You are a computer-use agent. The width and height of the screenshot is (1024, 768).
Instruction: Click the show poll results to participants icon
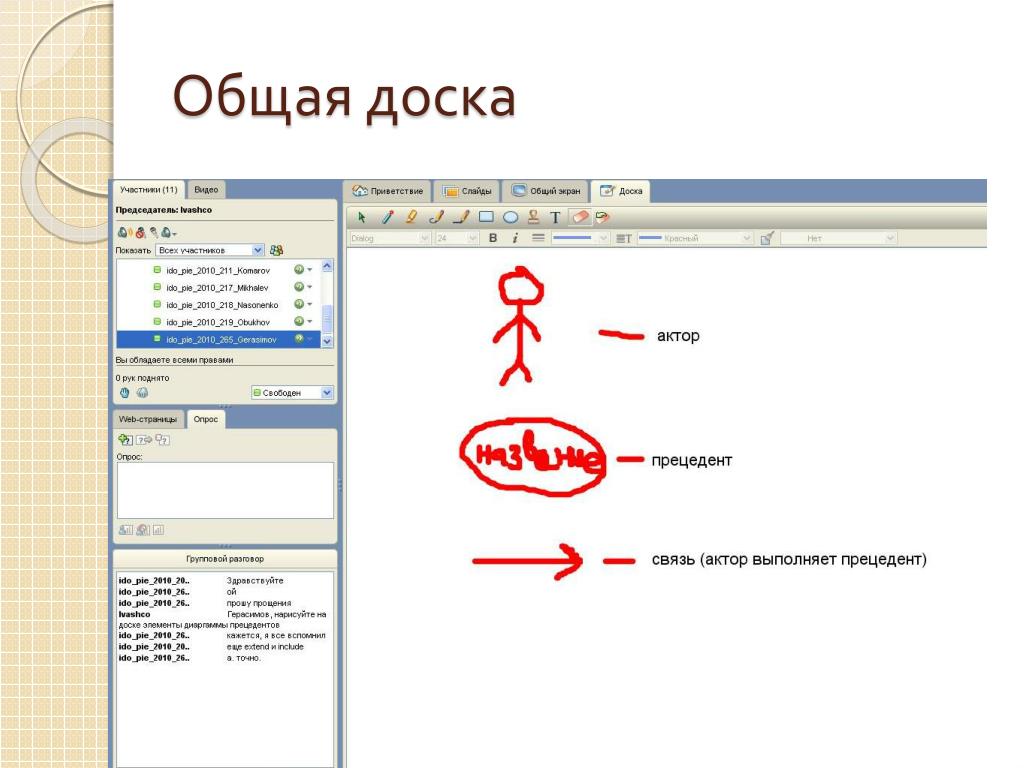point(125,530)
